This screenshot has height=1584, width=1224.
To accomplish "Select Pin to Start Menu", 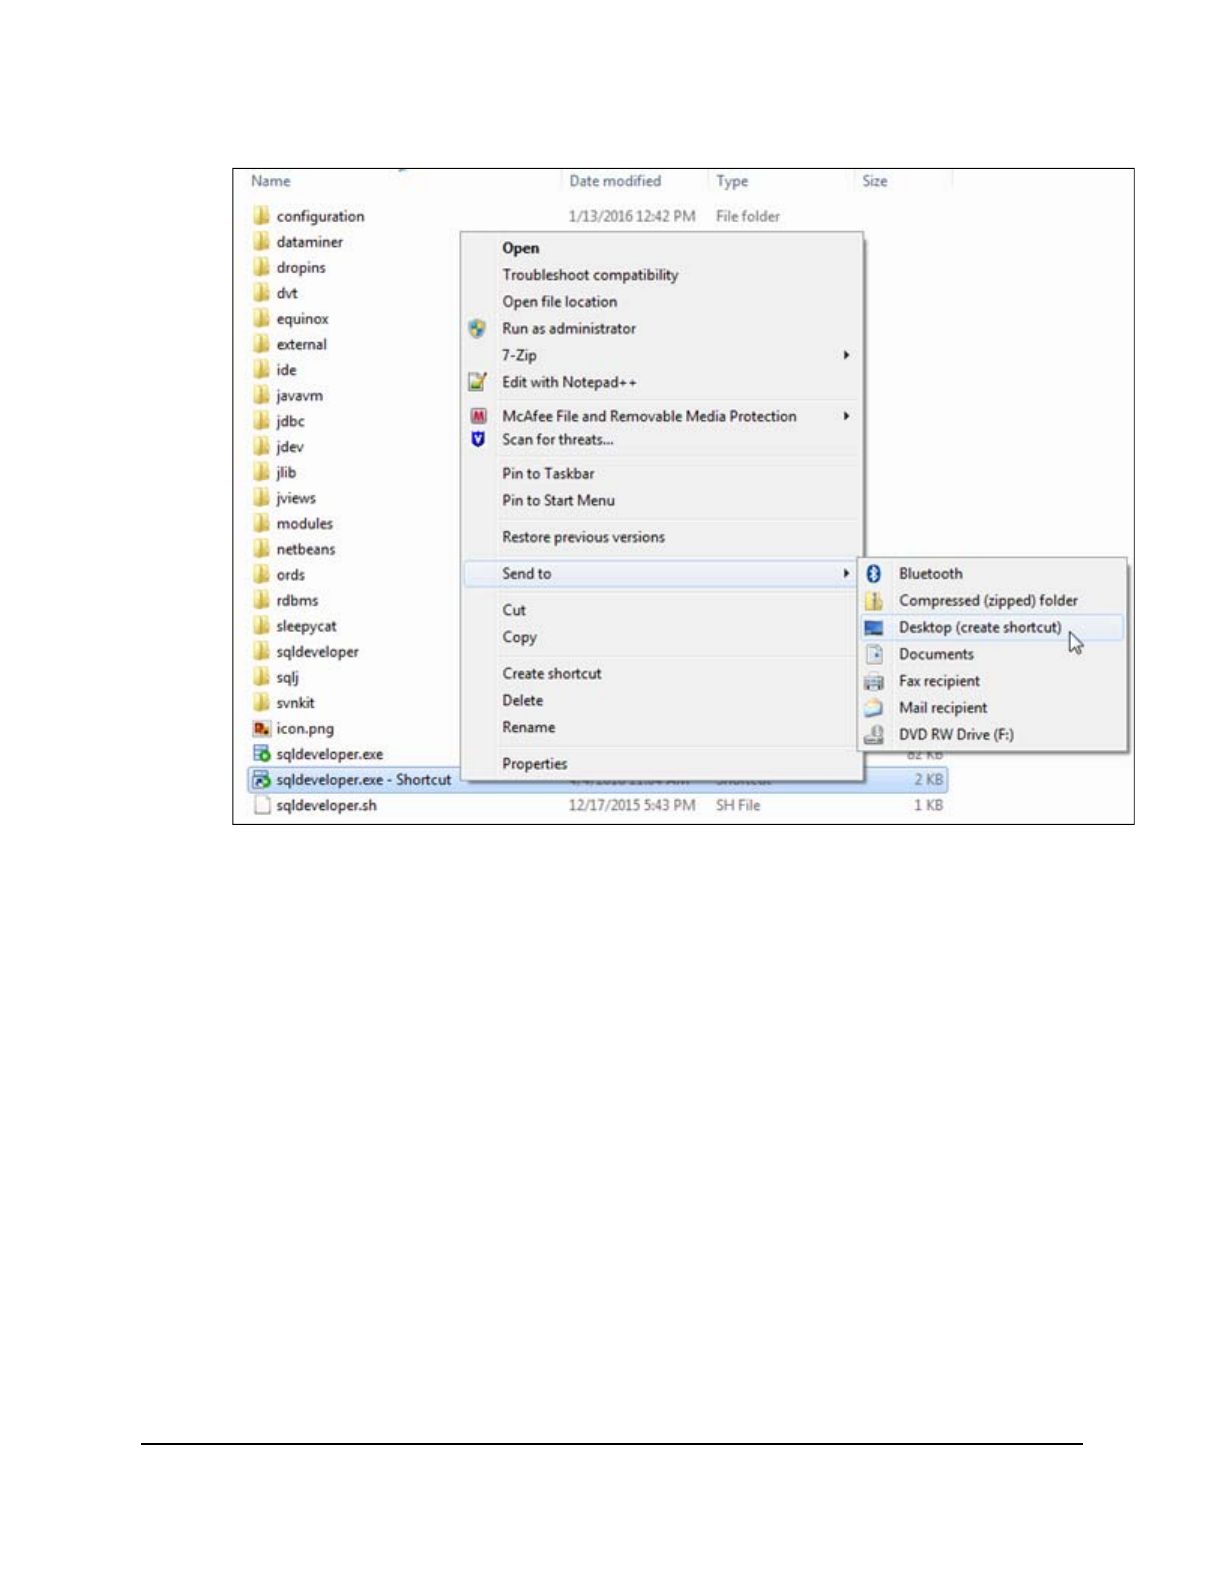I will (559, 500).
